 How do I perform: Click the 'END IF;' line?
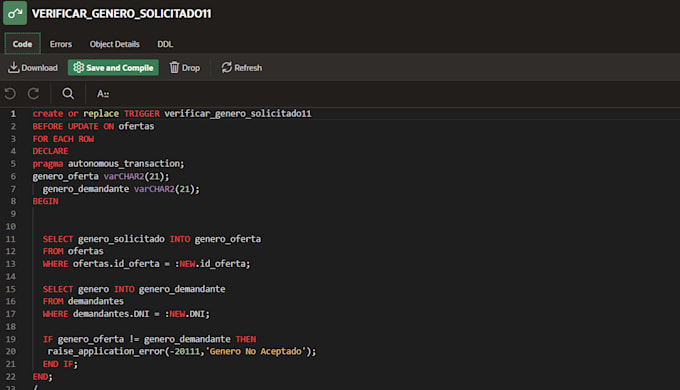(x=60, y=364)
